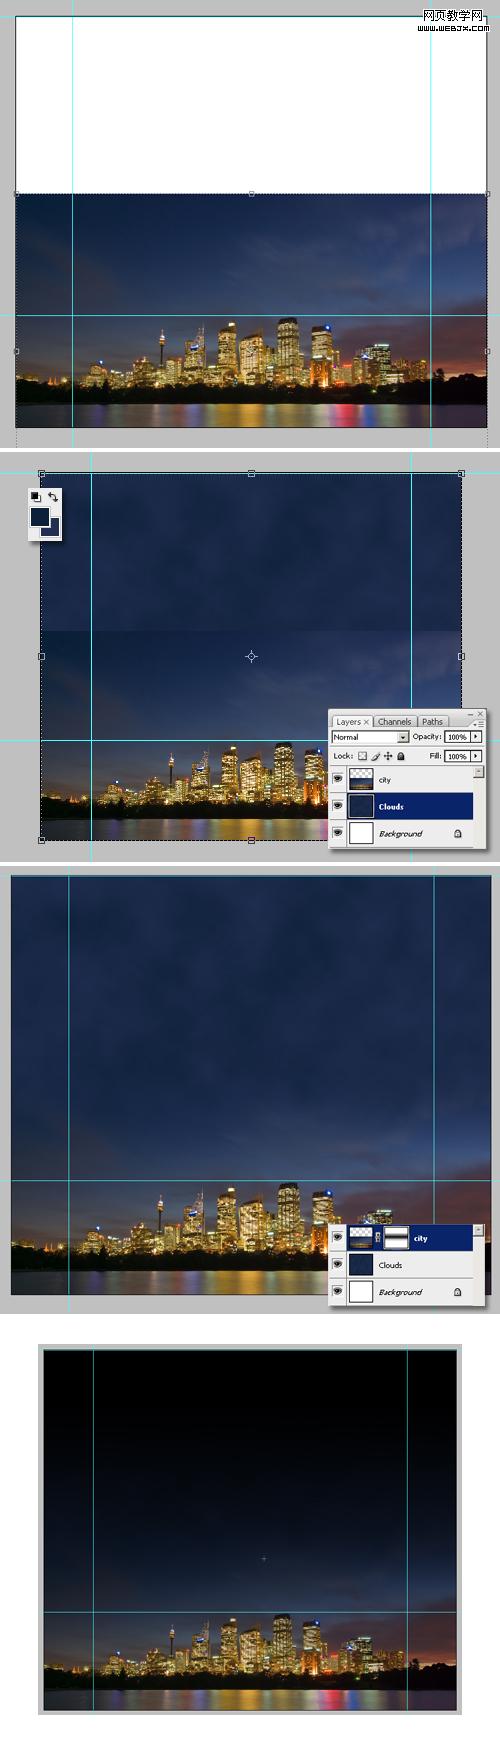Select the city layer mask thumbnail
This screenshot has width=500, height=1755.
pyautogui.click(x=396, y=1238)
